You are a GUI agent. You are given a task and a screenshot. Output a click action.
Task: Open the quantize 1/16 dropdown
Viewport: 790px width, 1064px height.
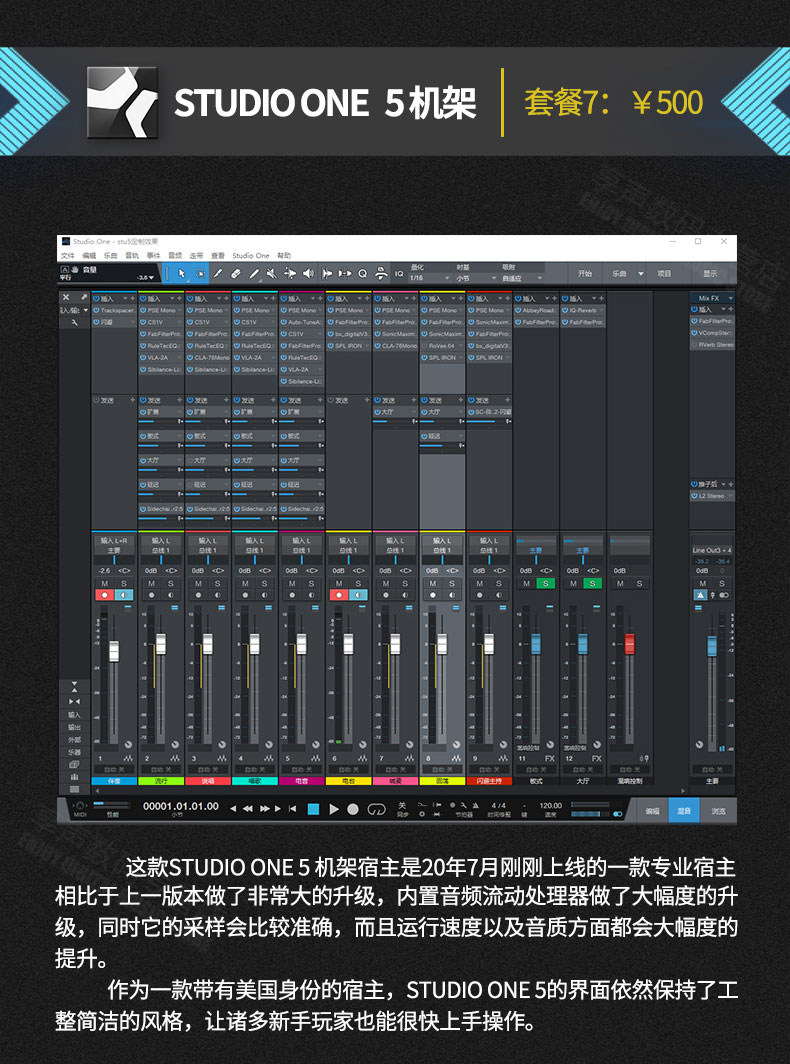coord(430,278)
